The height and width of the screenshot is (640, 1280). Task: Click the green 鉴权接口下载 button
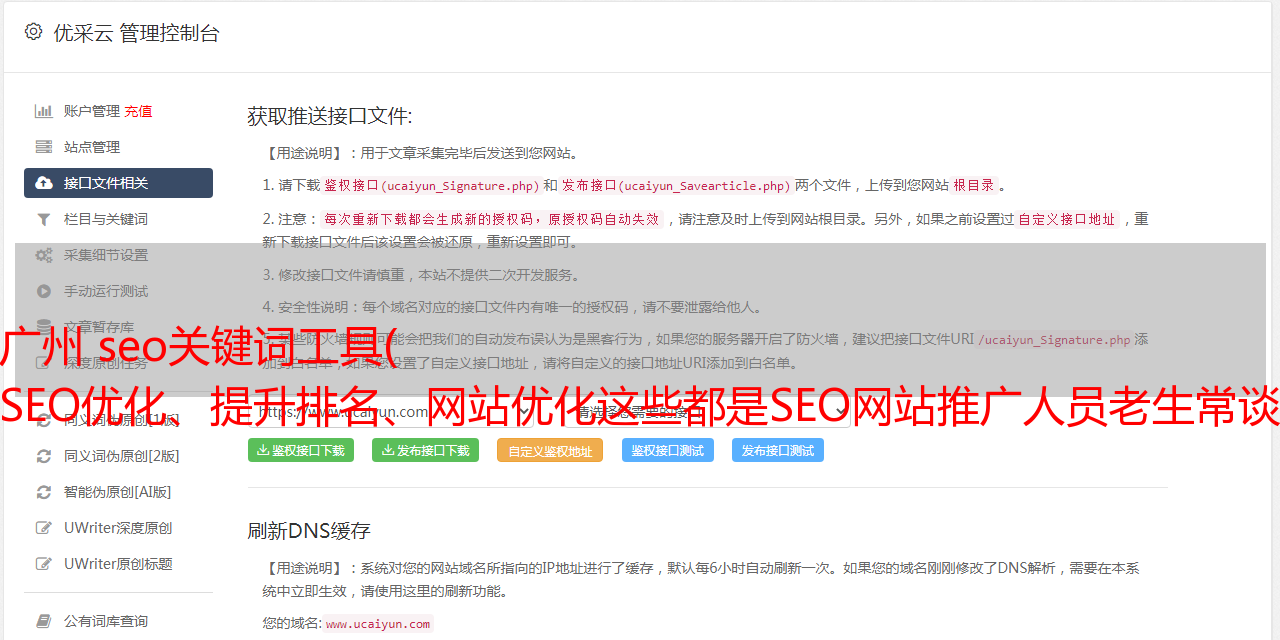point(301,450)
